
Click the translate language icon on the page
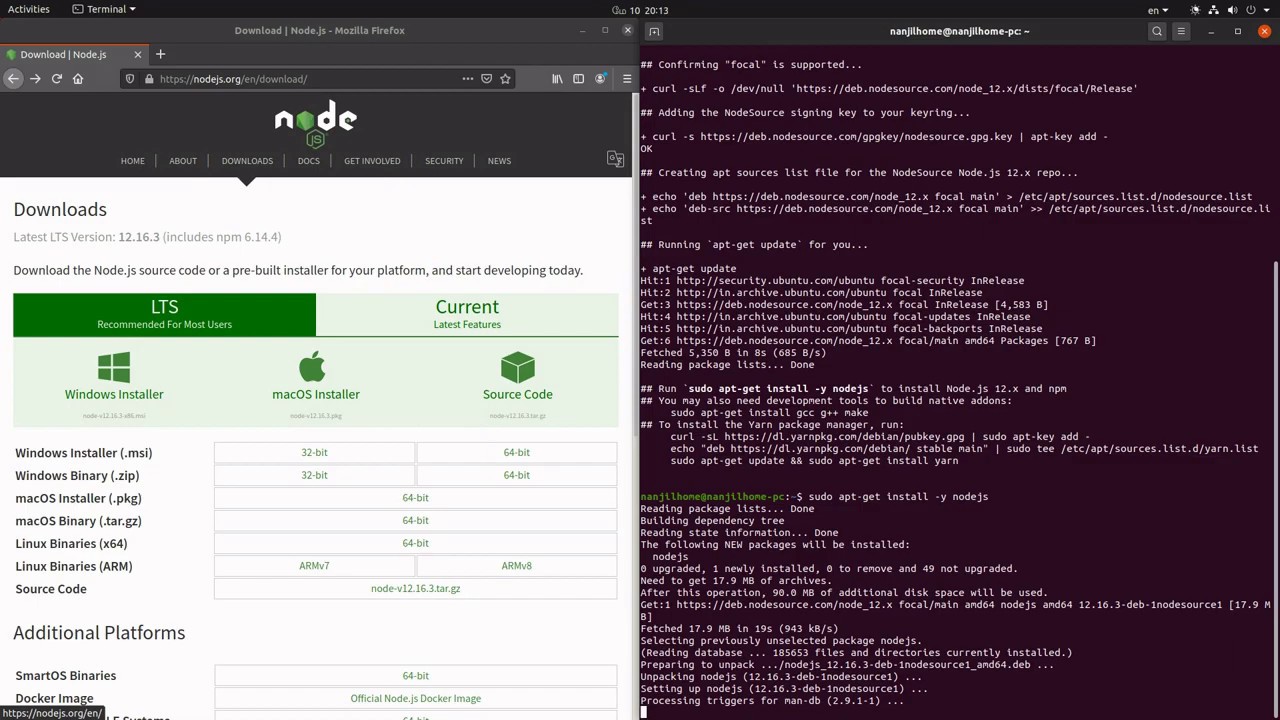(x=615, y=160)
